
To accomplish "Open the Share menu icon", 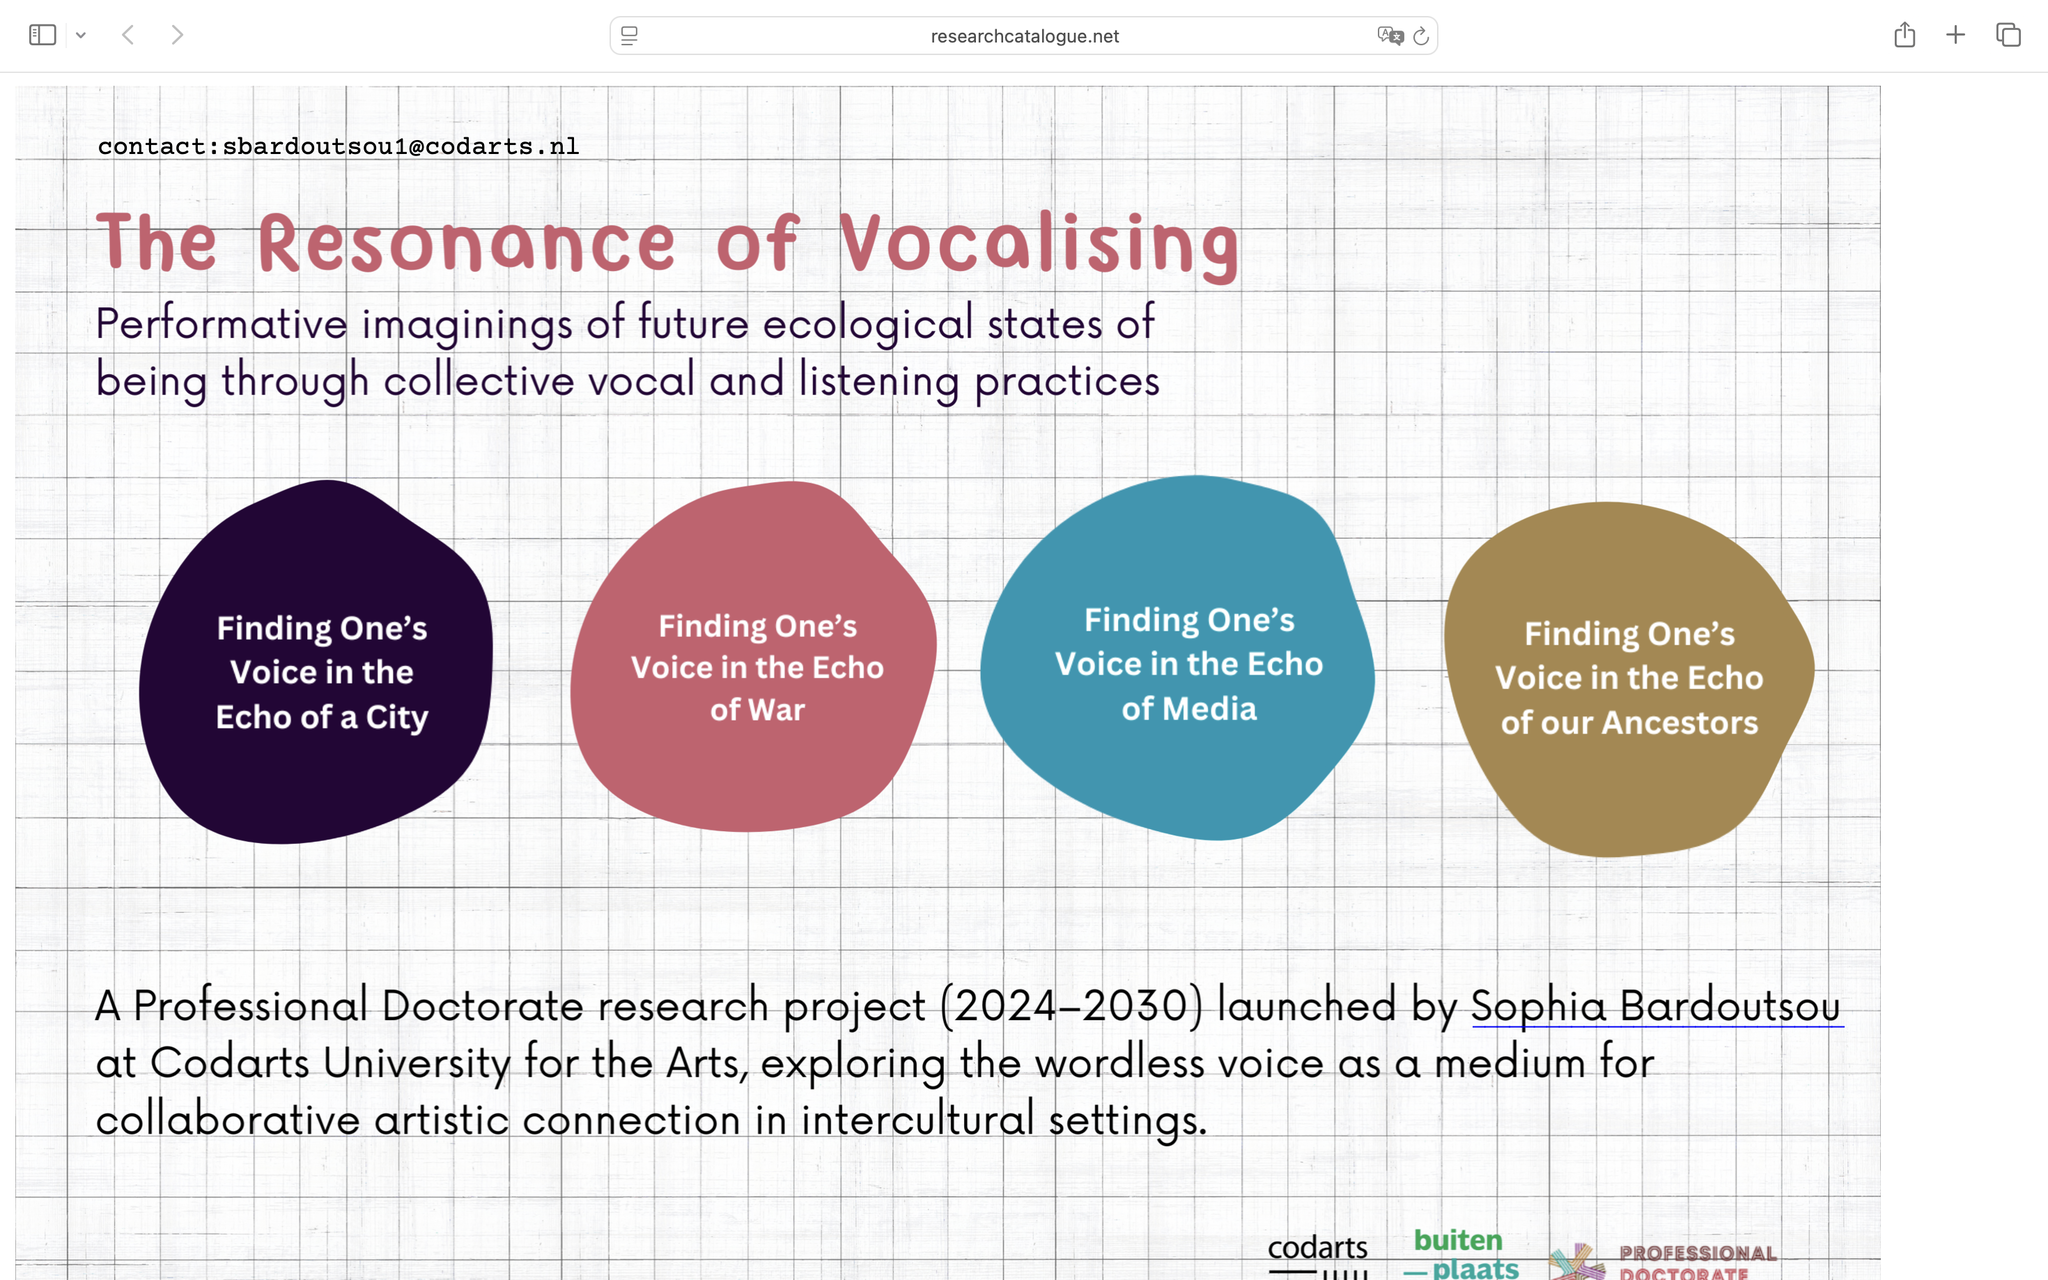I will click(x=1904, y=35).
